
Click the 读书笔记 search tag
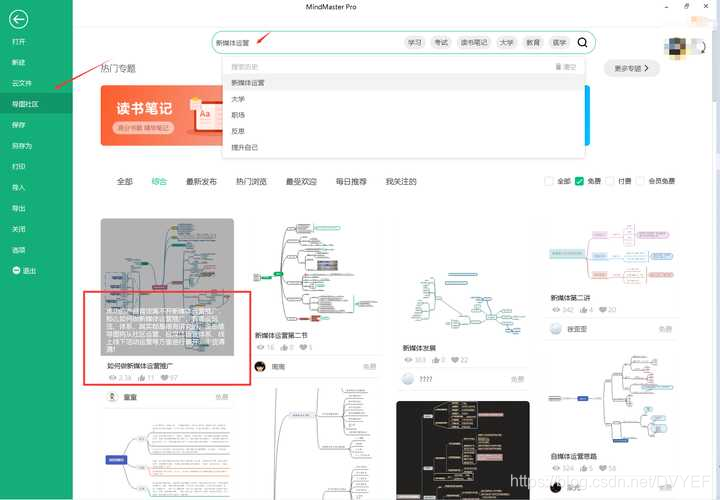coord(474,42)
